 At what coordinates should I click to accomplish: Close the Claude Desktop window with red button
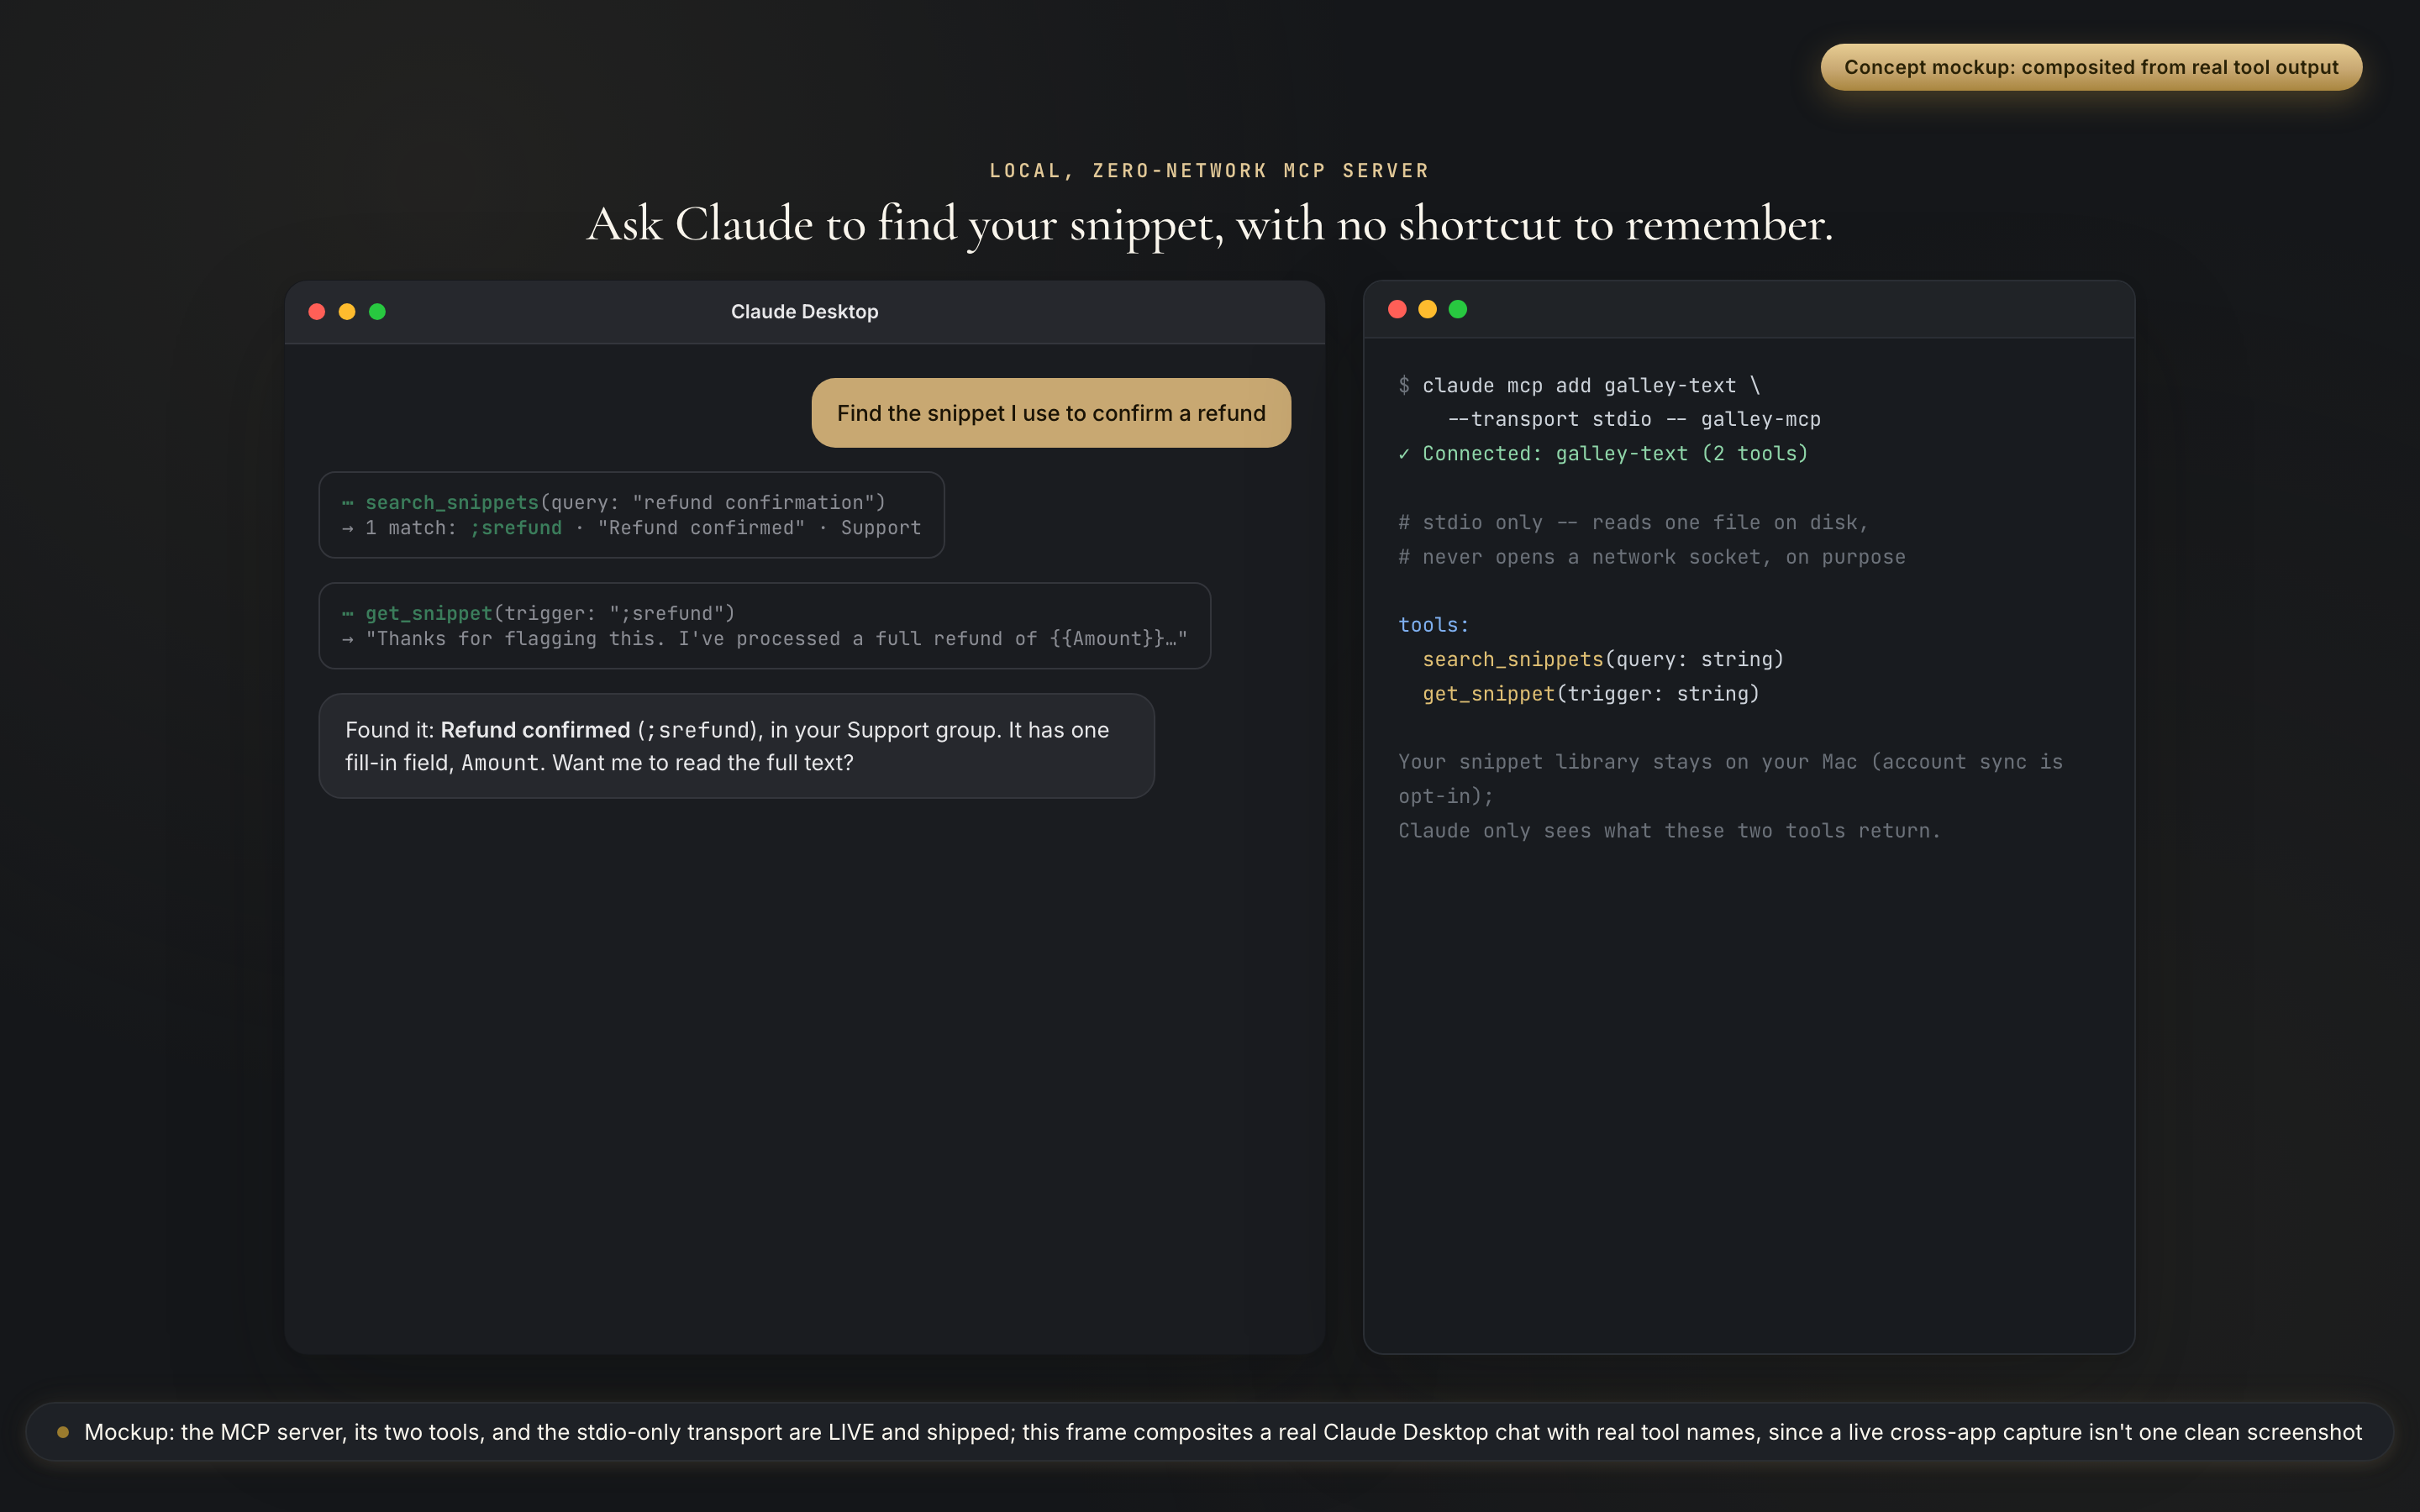point(317,311)
